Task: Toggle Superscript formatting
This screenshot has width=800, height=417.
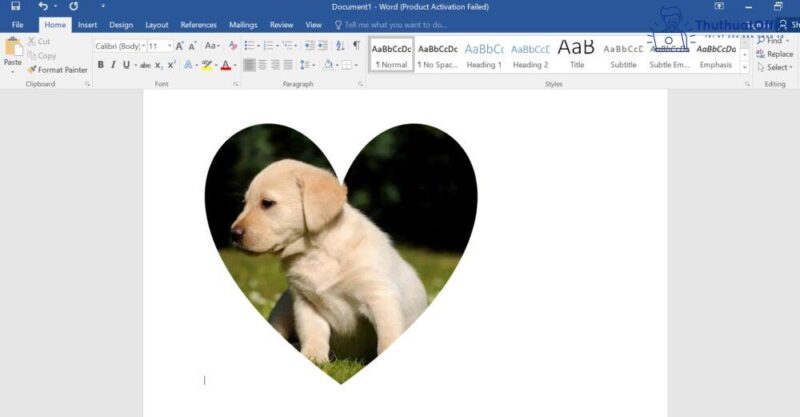Action: point(172,65)
